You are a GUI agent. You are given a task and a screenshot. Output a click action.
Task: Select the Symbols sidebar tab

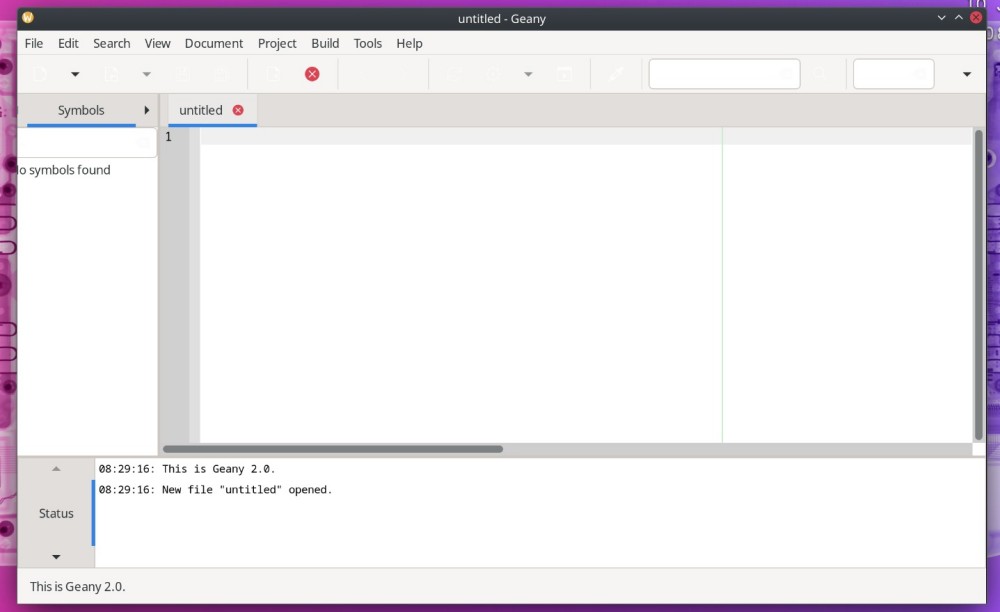(x=81, y=110)
